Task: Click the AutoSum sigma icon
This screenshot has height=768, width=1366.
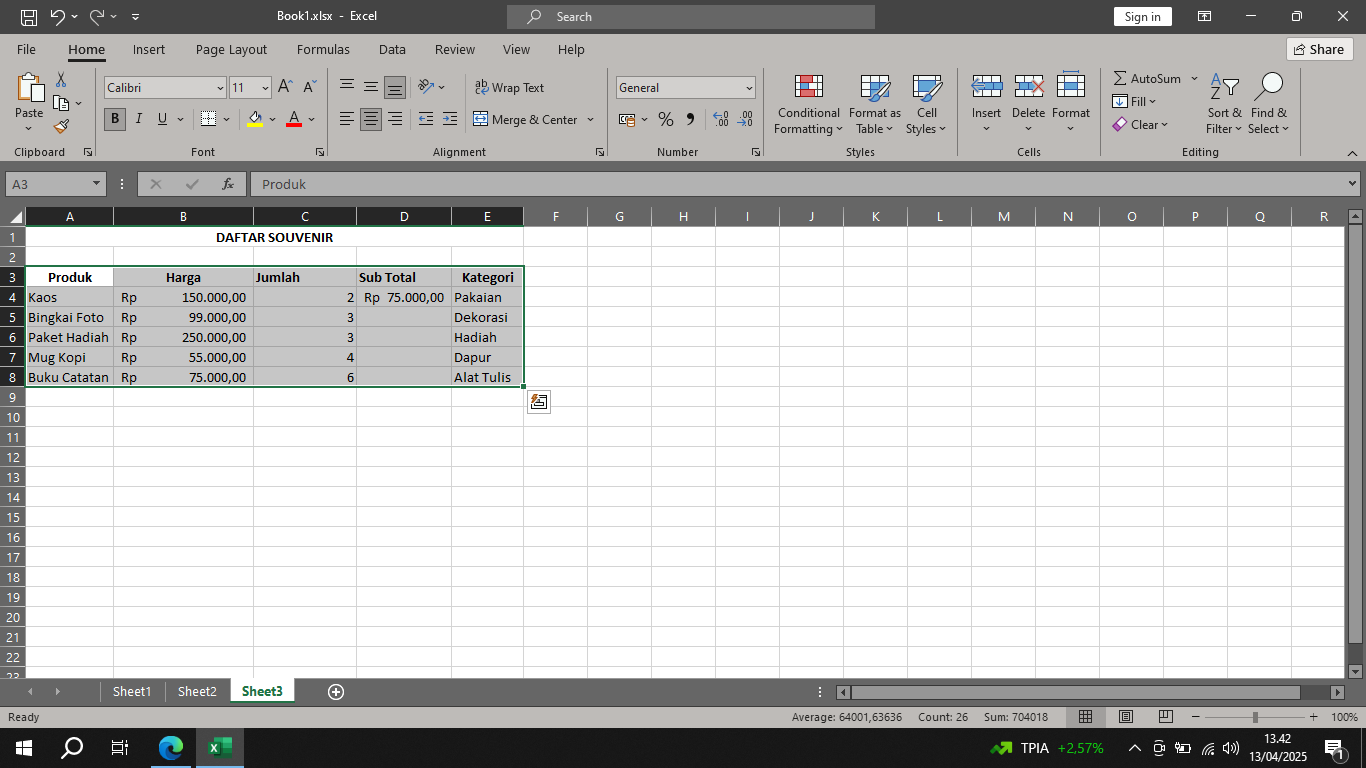Action: [1120, 78]
